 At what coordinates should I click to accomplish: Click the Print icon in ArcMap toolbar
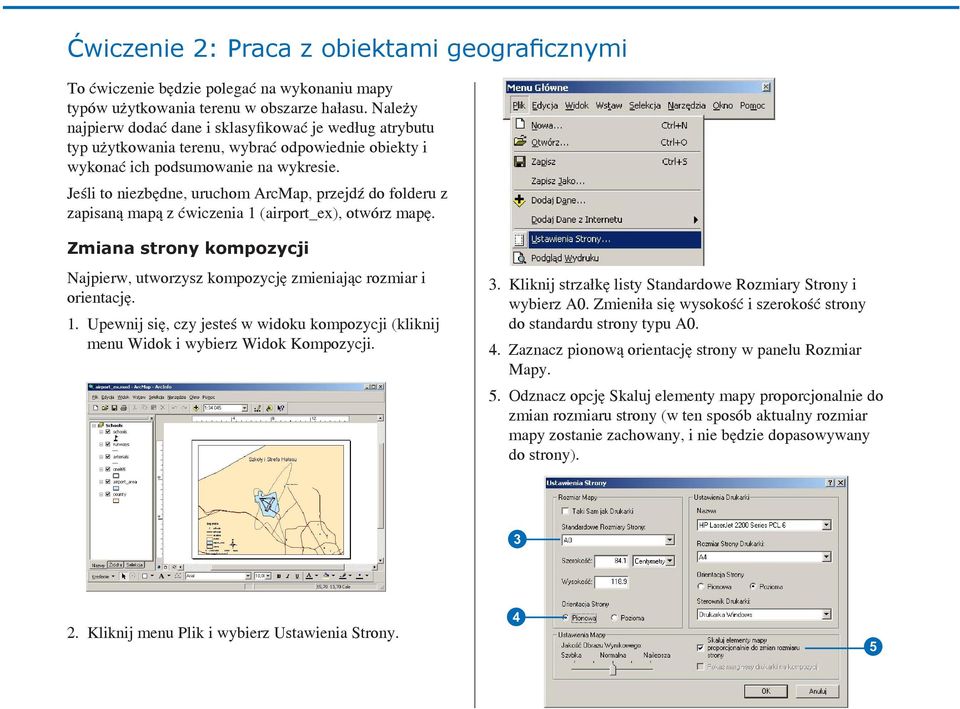[x=124, y=408]
